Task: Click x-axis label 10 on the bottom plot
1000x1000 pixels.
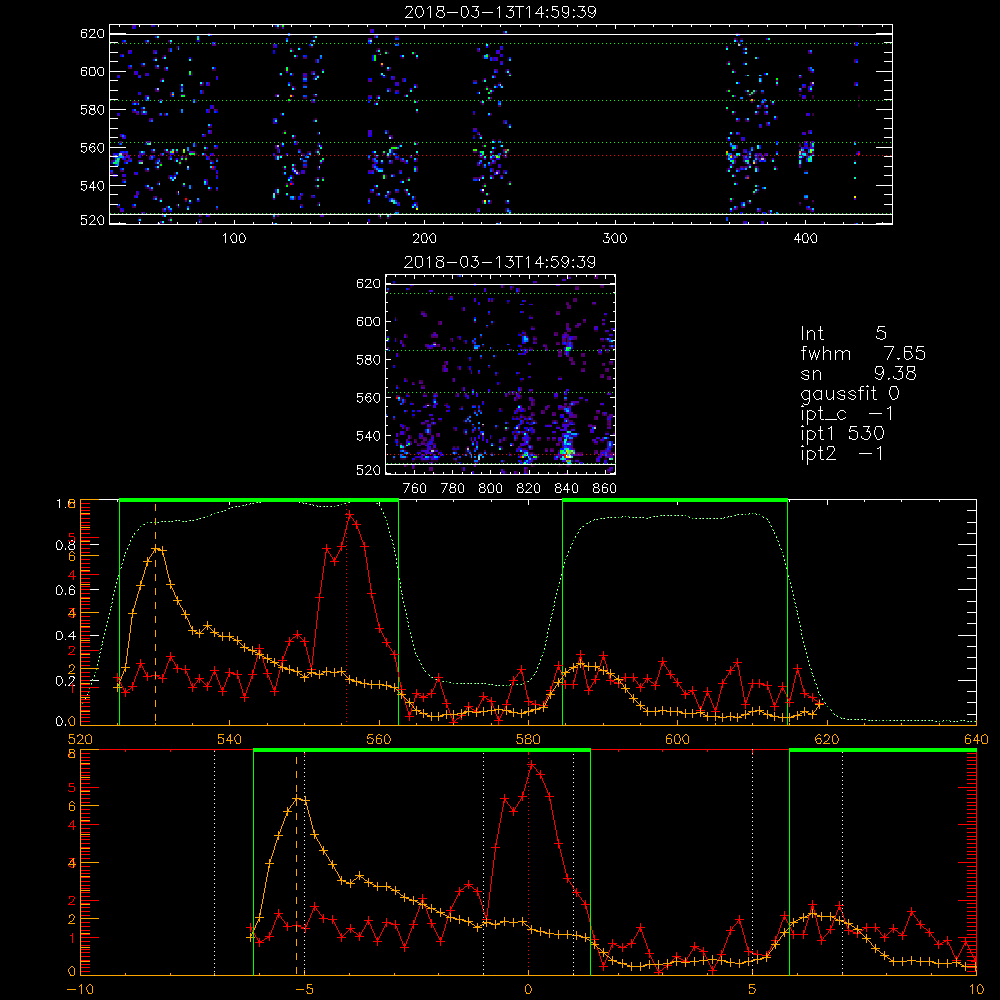Action: pyautogui.click(x=976, y=989)
